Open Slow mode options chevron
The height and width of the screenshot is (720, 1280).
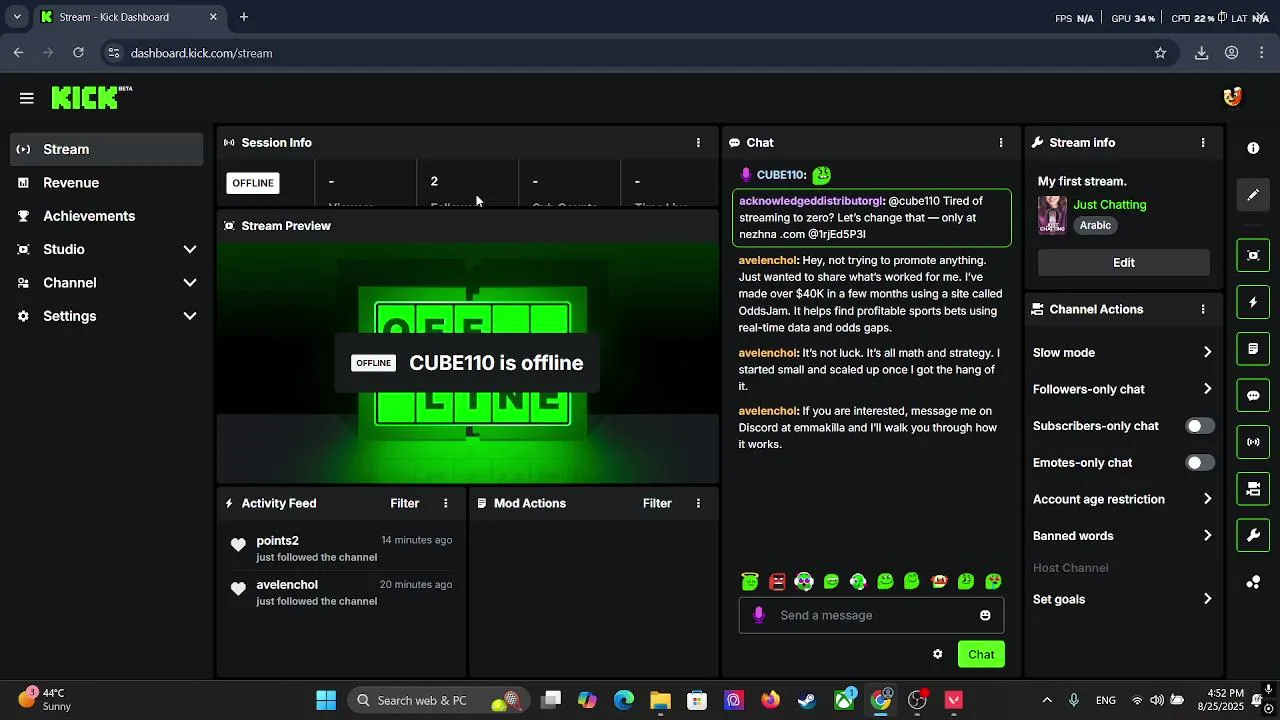pos(1207,352)
